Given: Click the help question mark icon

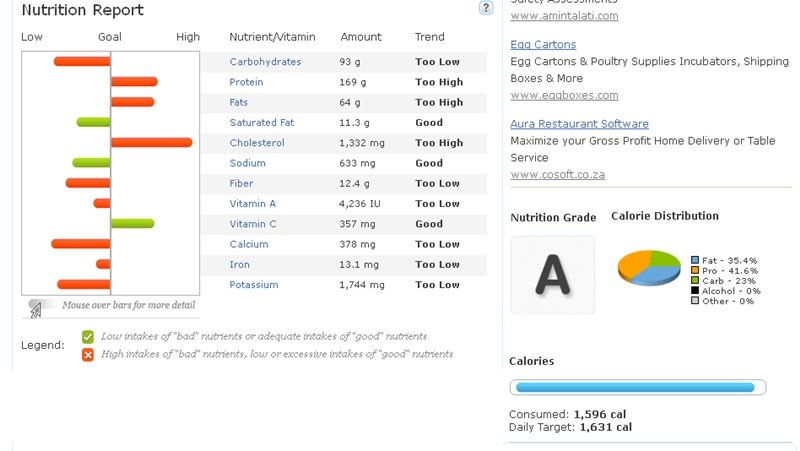Looking at the screenshot, I should (x=486, y=8).
